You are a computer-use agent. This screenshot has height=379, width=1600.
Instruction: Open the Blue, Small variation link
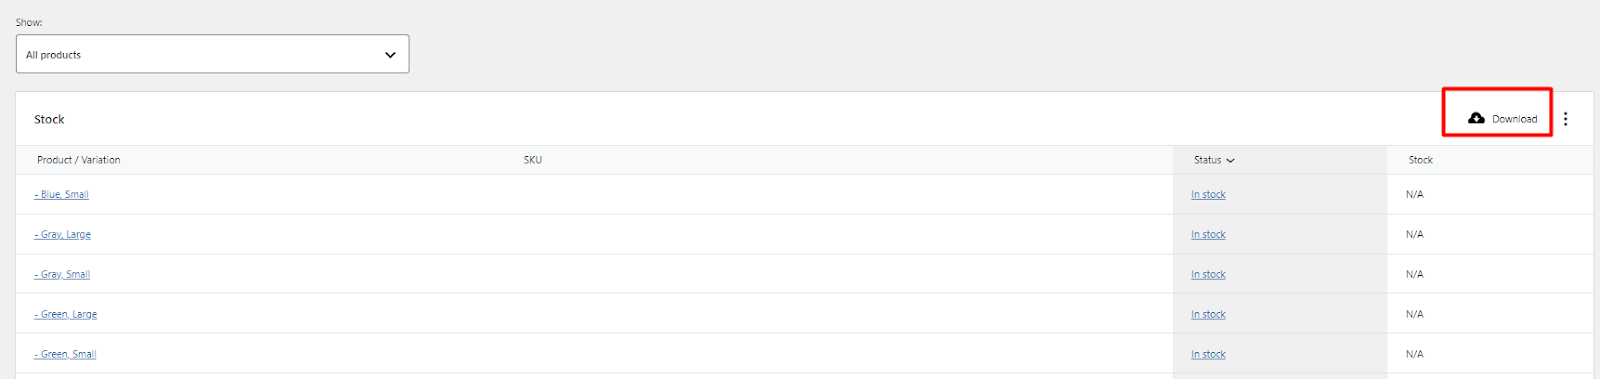click(x=62, y=194)
